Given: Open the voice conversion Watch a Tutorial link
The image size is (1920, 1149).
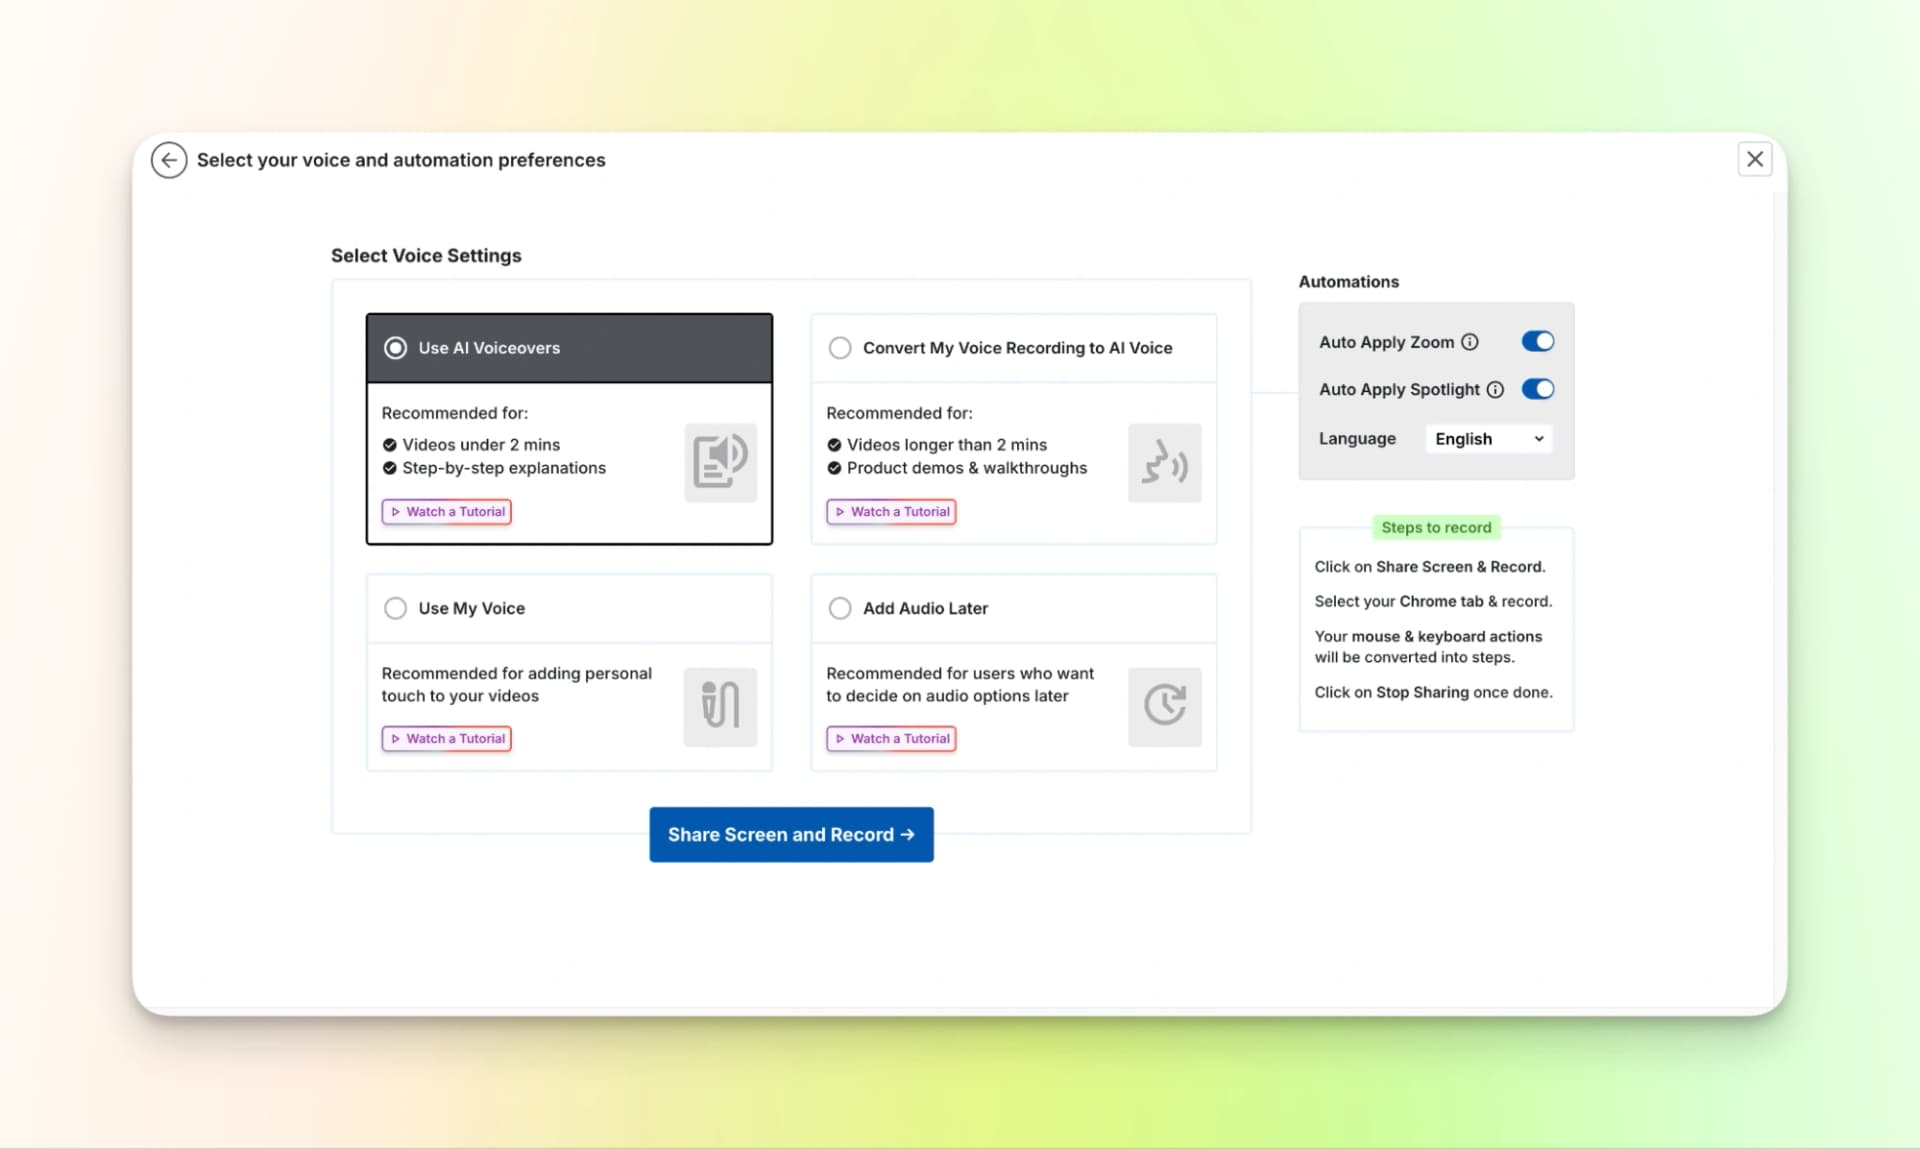Looking at the screenshot, I should coord(891,512).
